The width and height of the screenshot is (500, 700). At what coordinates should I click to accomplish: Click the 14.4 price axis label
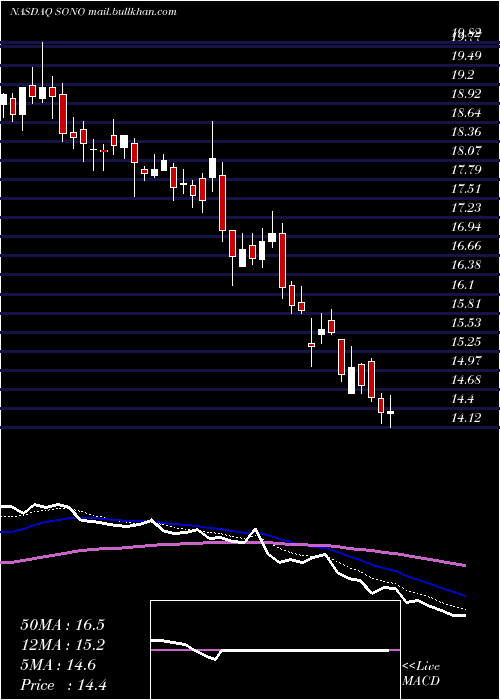462,399
